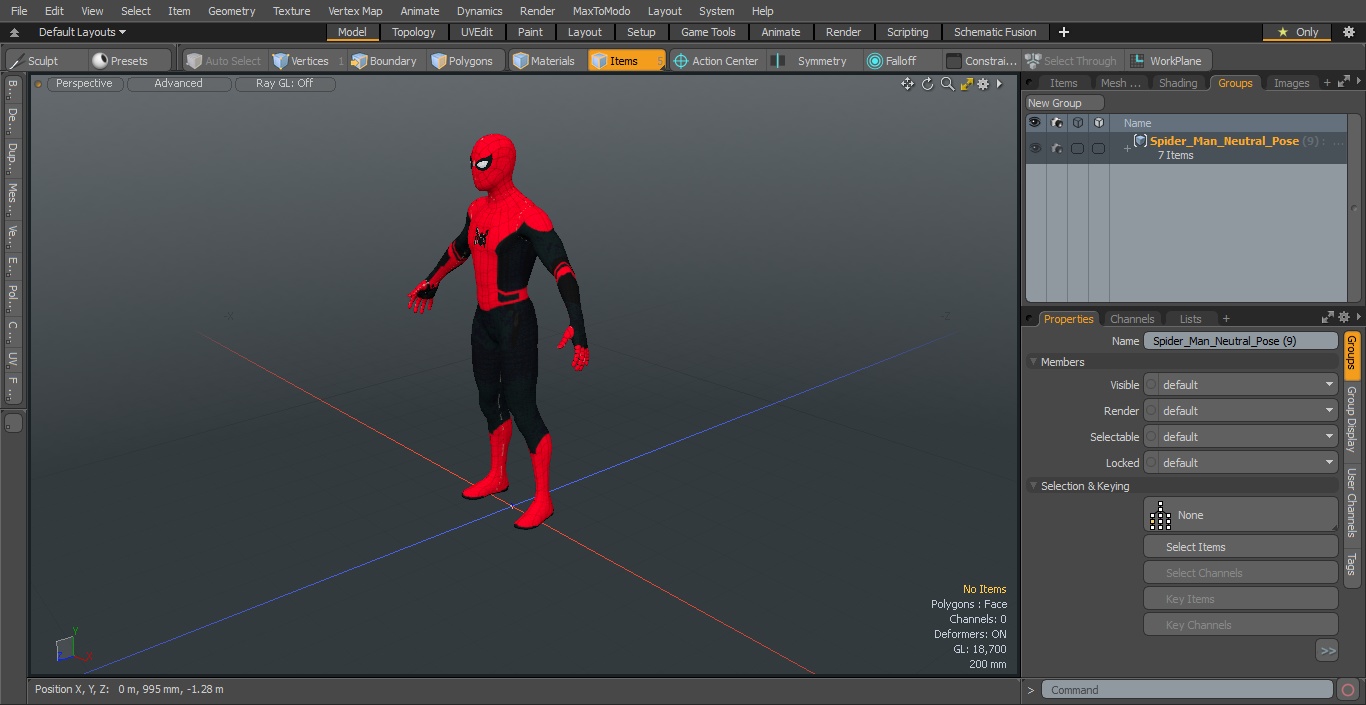The height and width of the screenshot is (705, 1366).
Task: Select the Sculpt tool in toolbar
Action: click(x=35, y=61)
